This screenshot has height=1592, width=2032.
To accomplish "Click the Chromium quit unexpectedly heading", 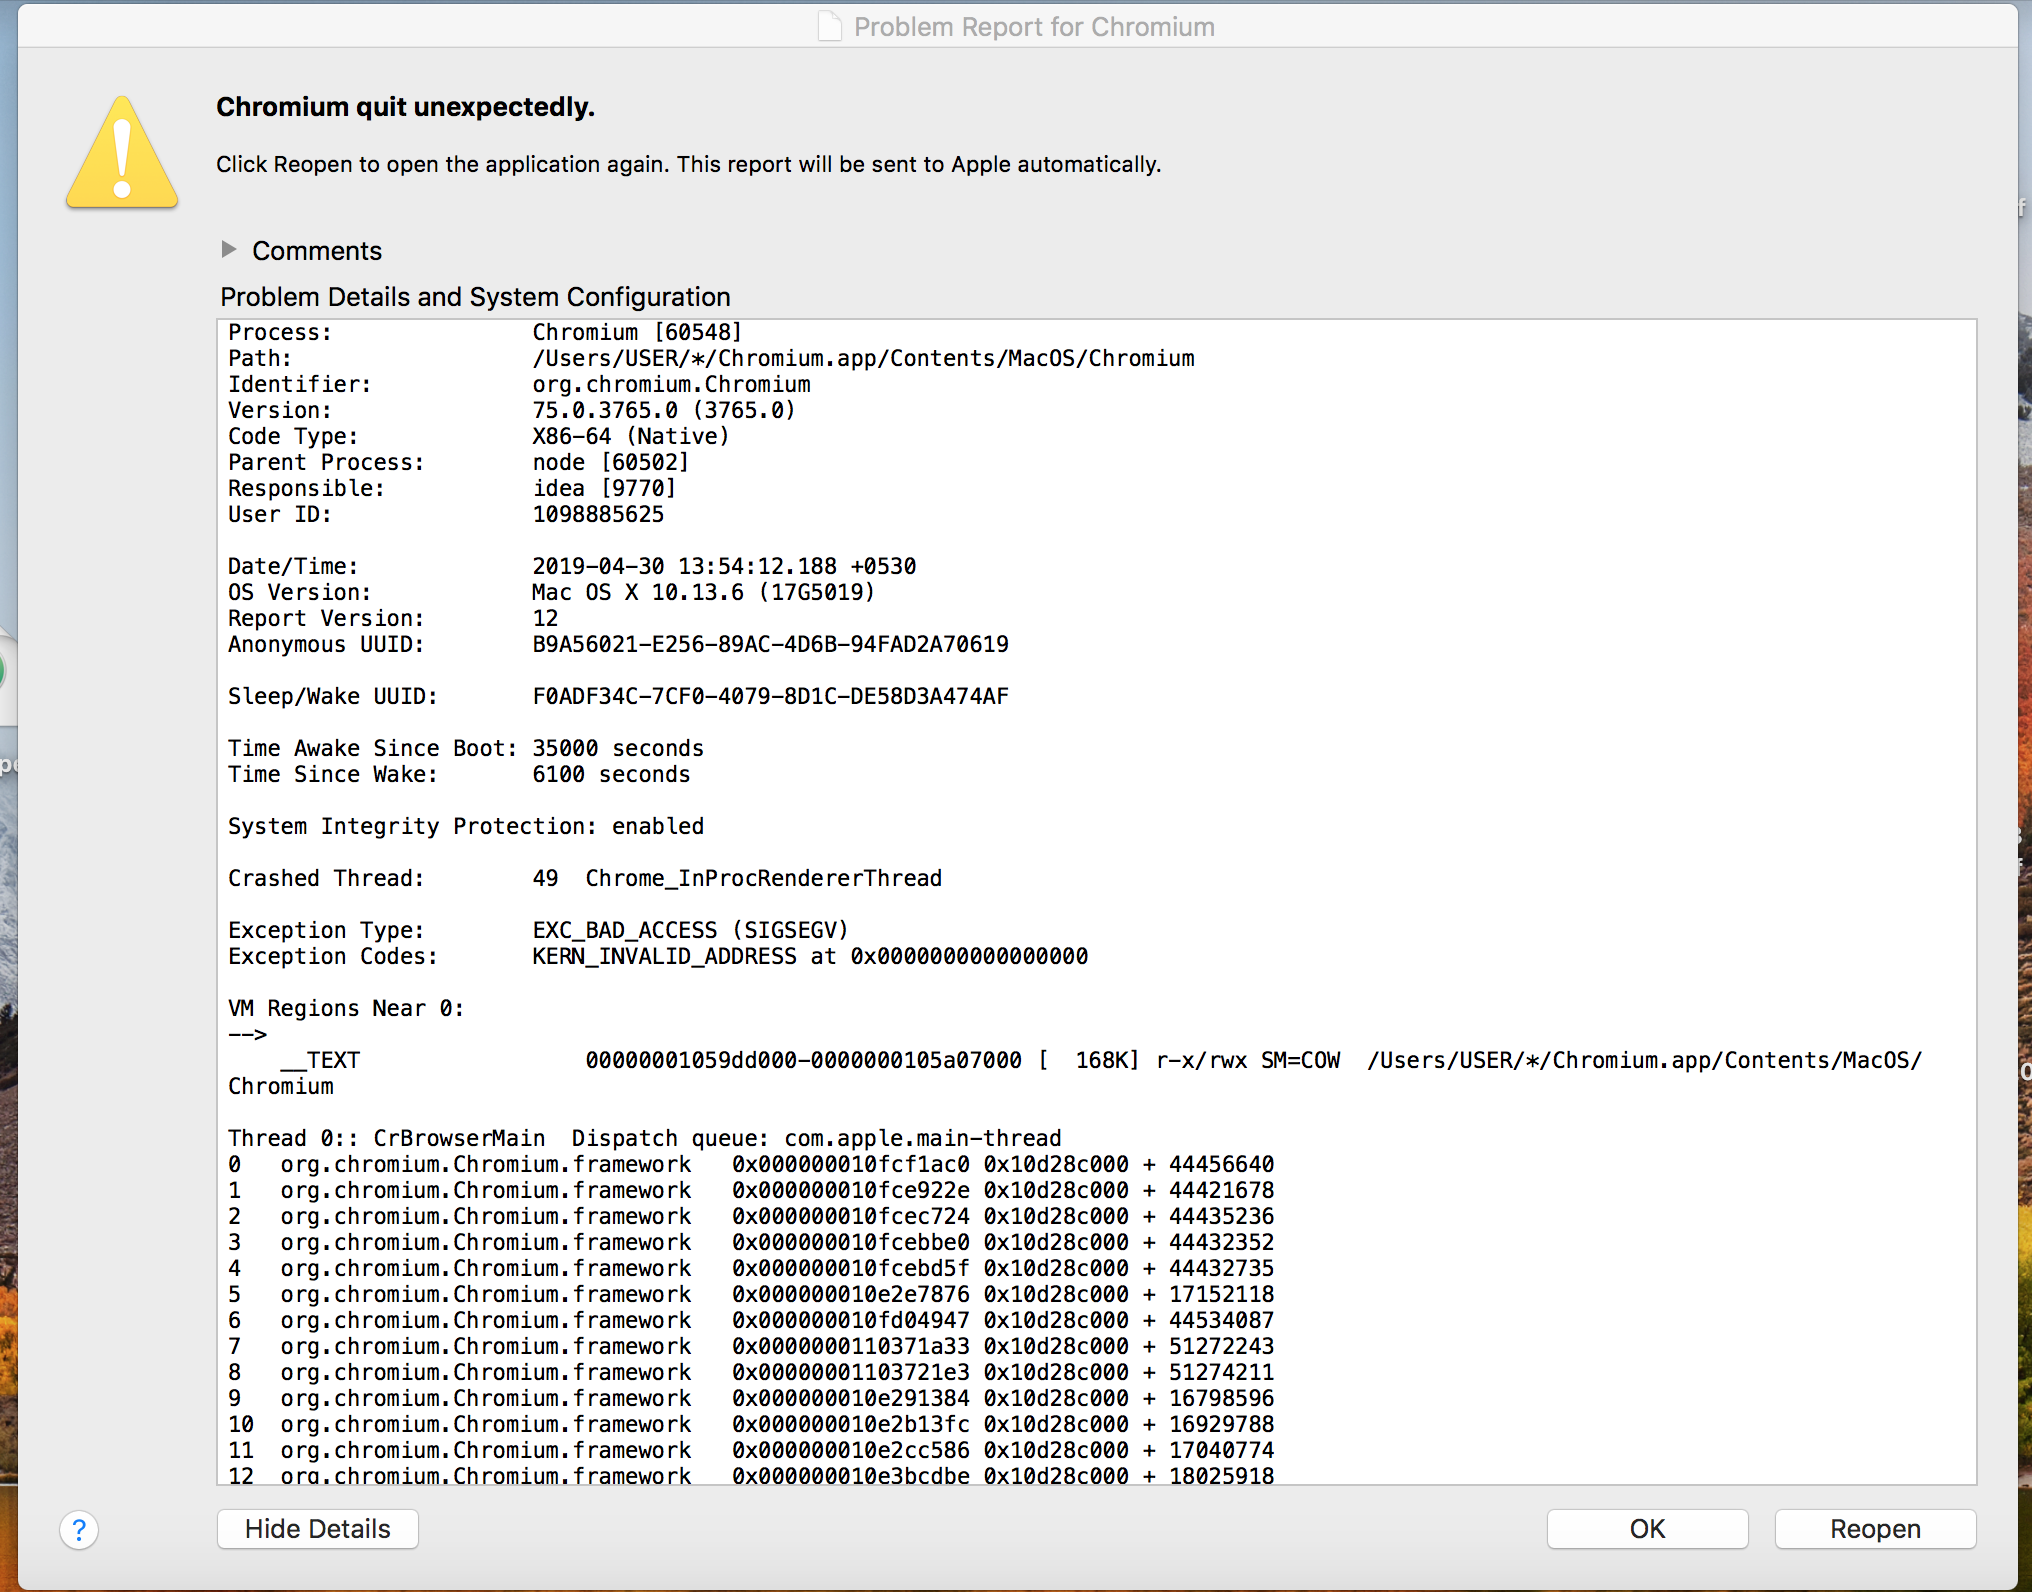I will [405, 106].
